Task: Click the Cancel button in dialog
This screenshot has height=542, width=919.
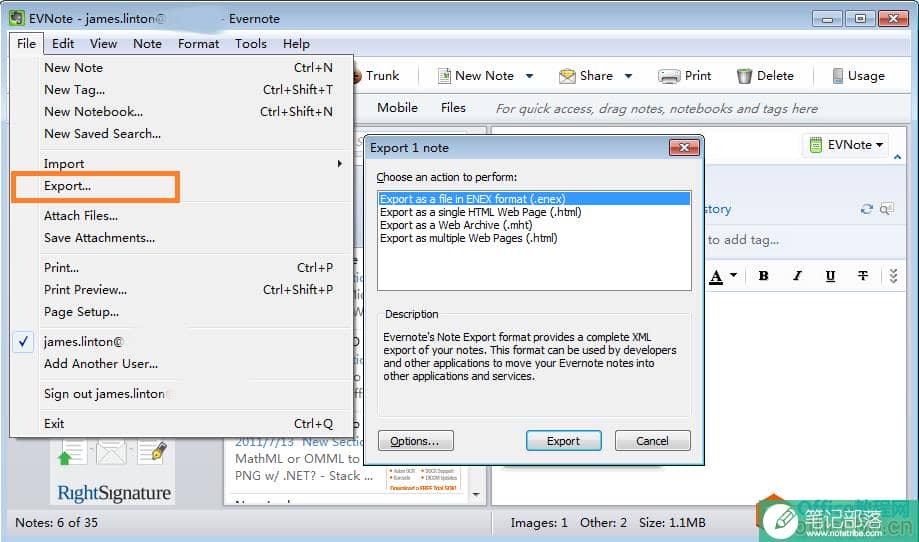Action: click(652, 441)
